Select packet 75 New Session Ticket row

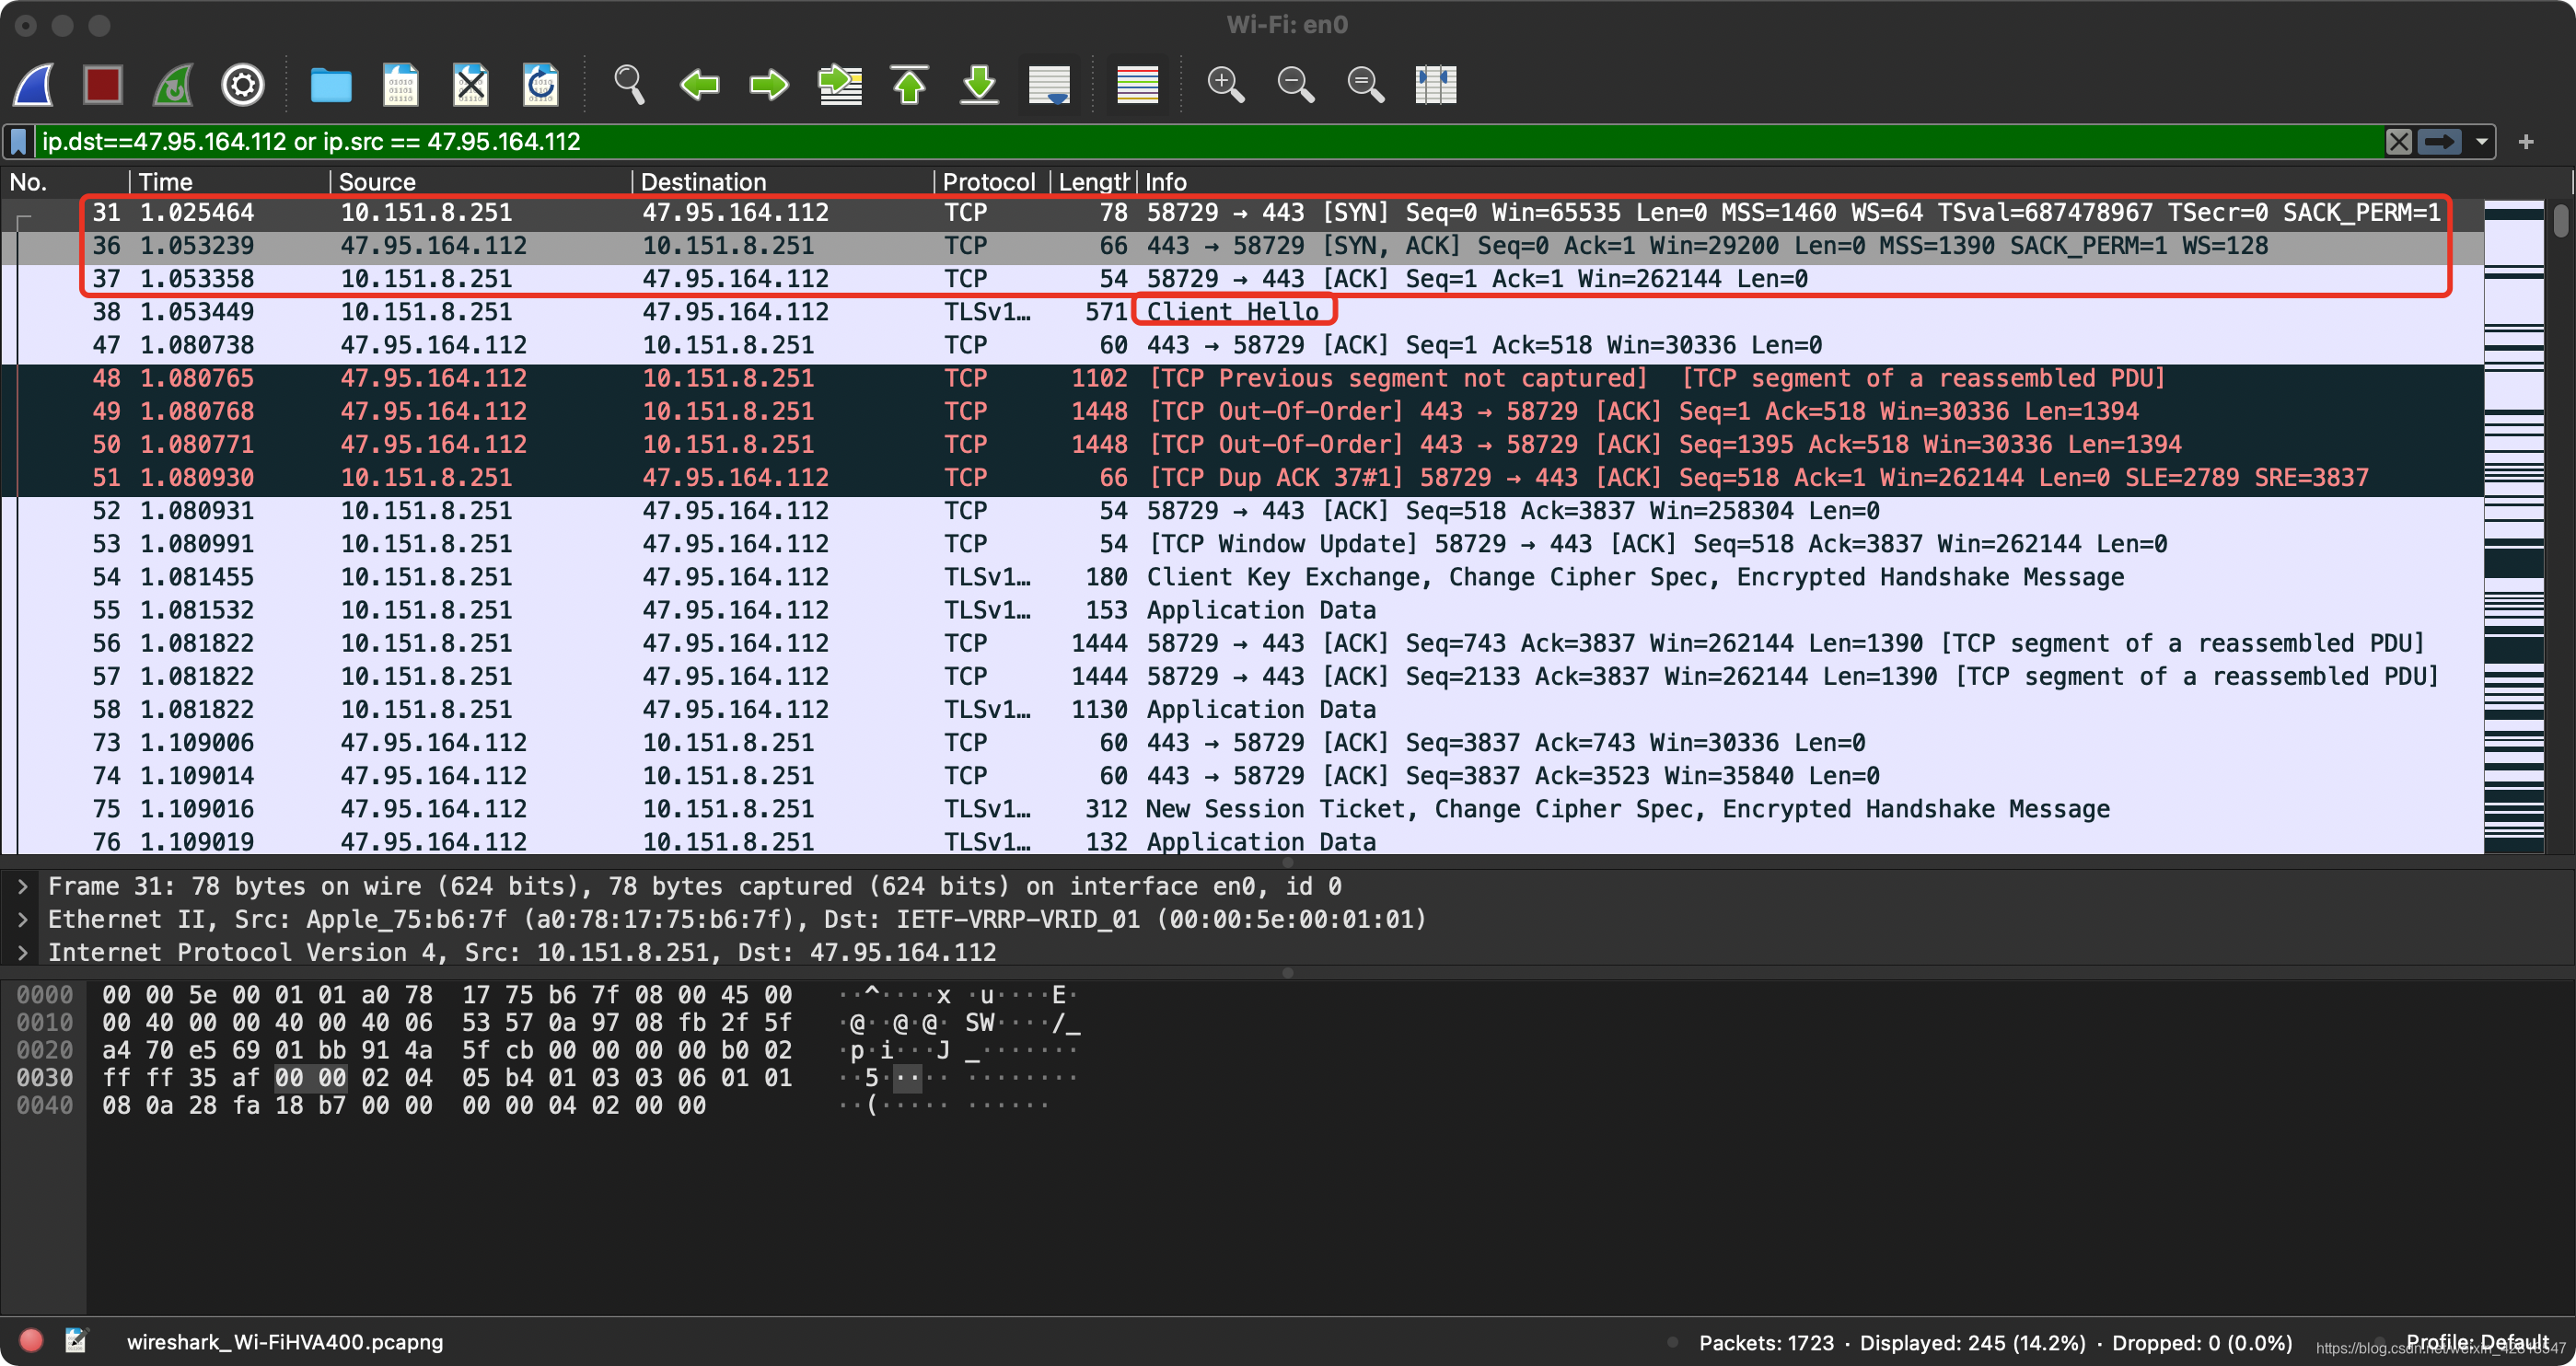[x=1242, y=809]
